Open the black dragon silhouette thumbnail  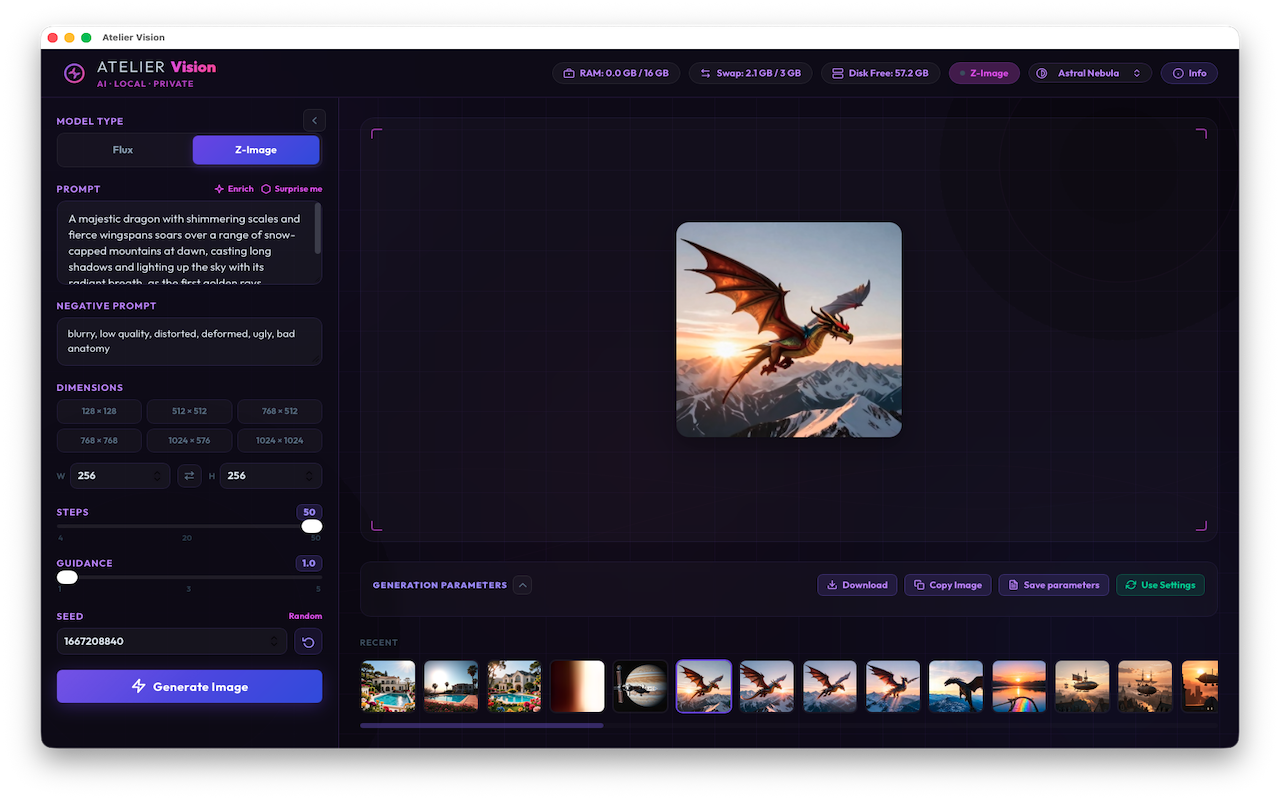956,686
